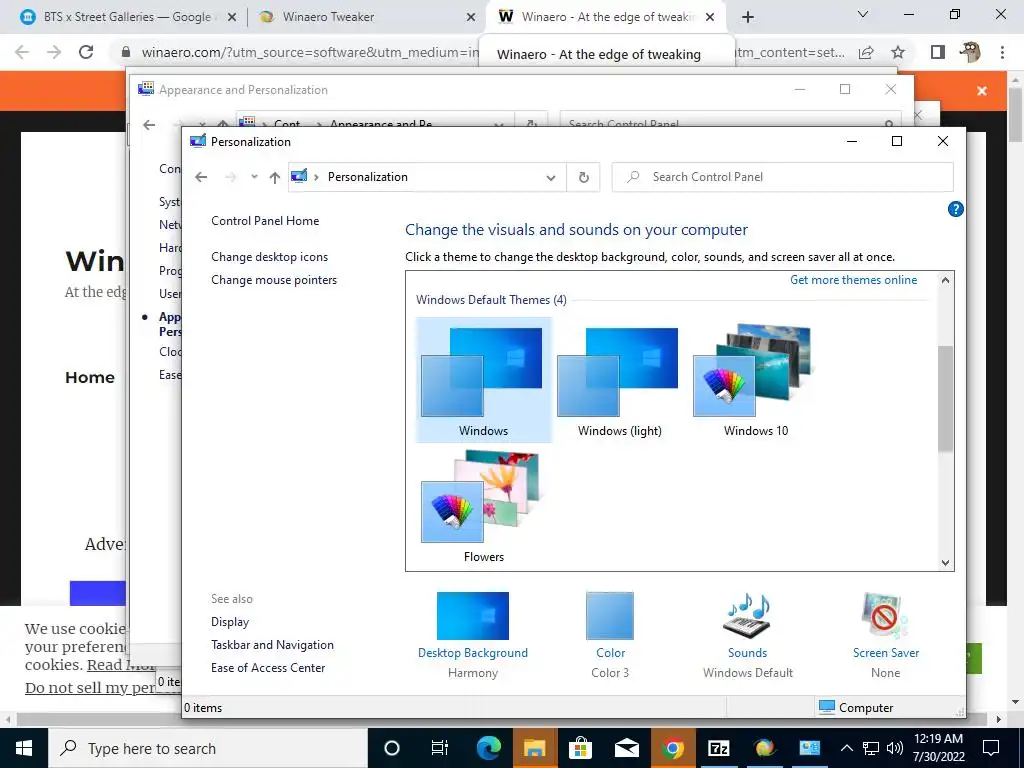This screenshot has width=1024, height=768.
Task: Open 7-Zip from taskbar
Action: [718, 748]
